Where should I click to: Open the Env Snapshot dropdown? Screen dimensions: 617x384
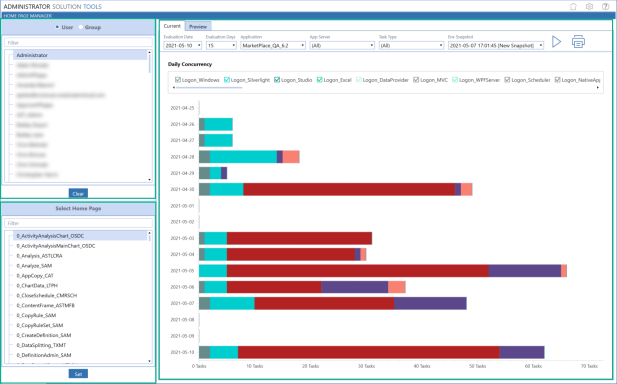tap(496, 46)
